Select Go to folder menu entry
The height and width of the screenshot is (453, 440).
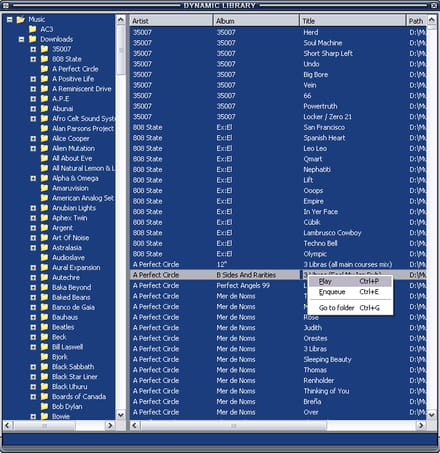350,308
